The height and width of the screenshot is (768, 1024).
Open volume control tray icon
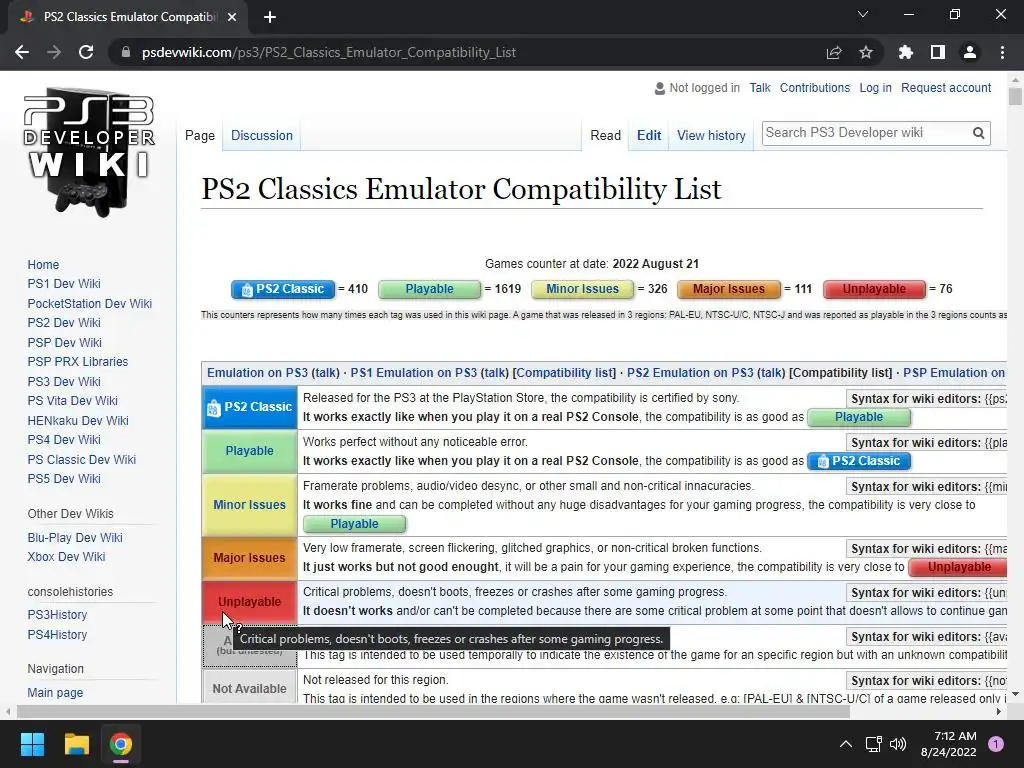[898, 744]
